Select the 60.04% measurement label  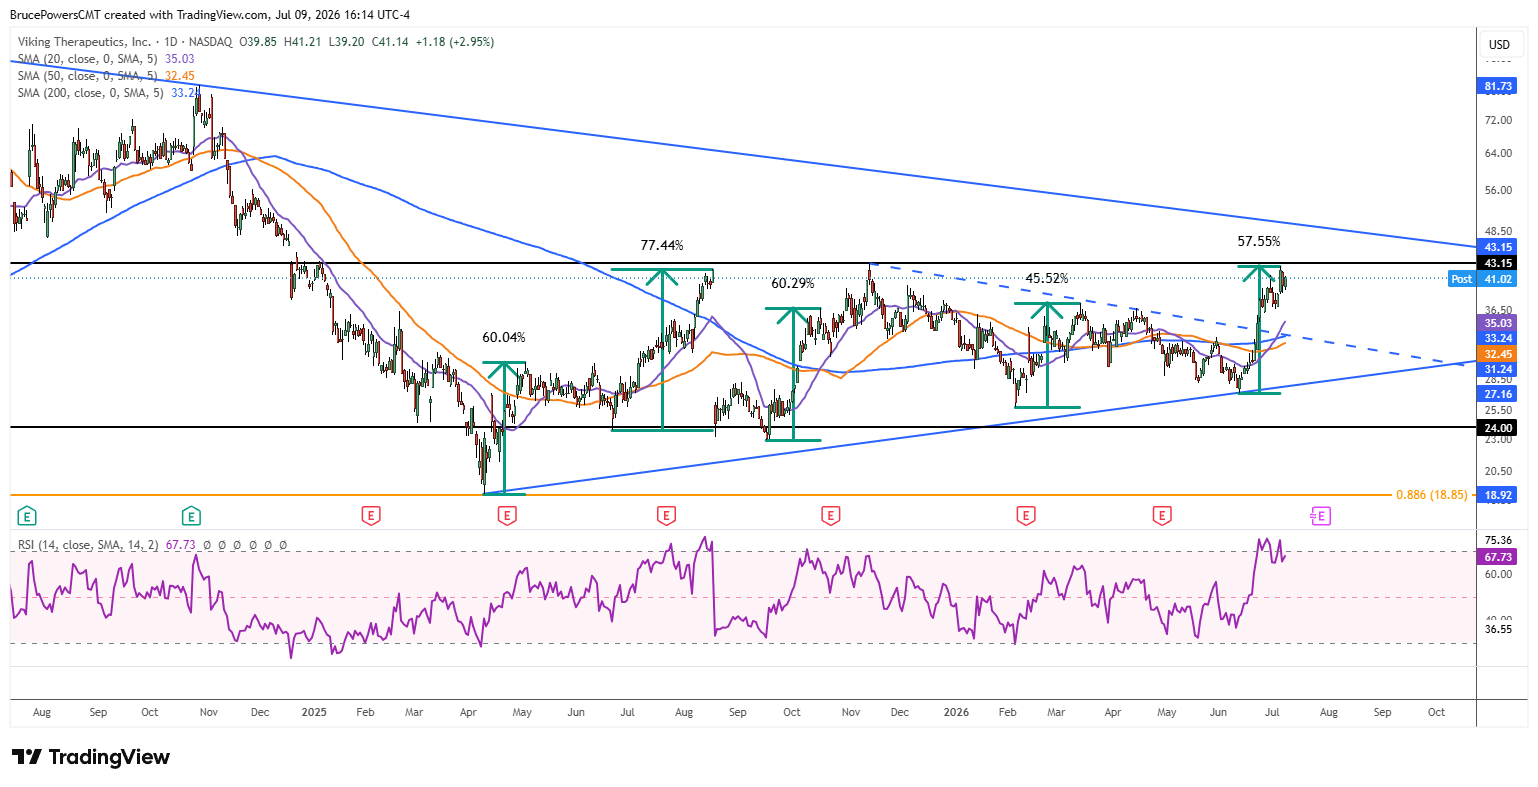tap(504, 338)
